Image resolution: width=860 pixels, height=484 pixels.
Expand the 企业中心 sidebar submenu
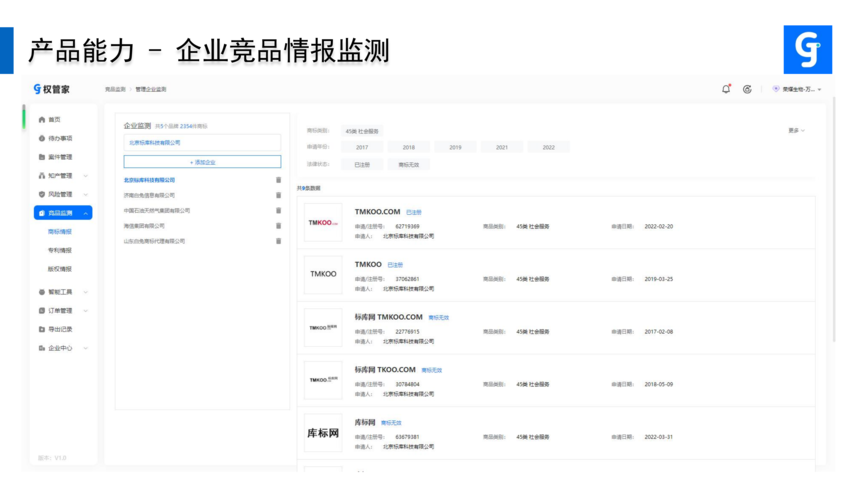coord(86,348)
